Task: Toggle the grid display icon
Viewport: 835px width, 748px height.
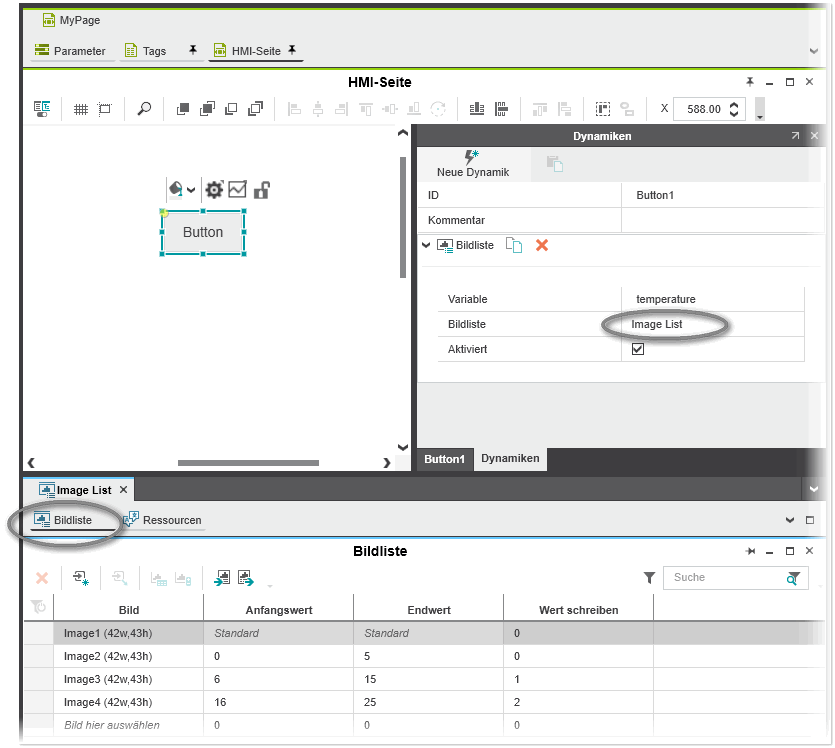Action: pos(81,109)
